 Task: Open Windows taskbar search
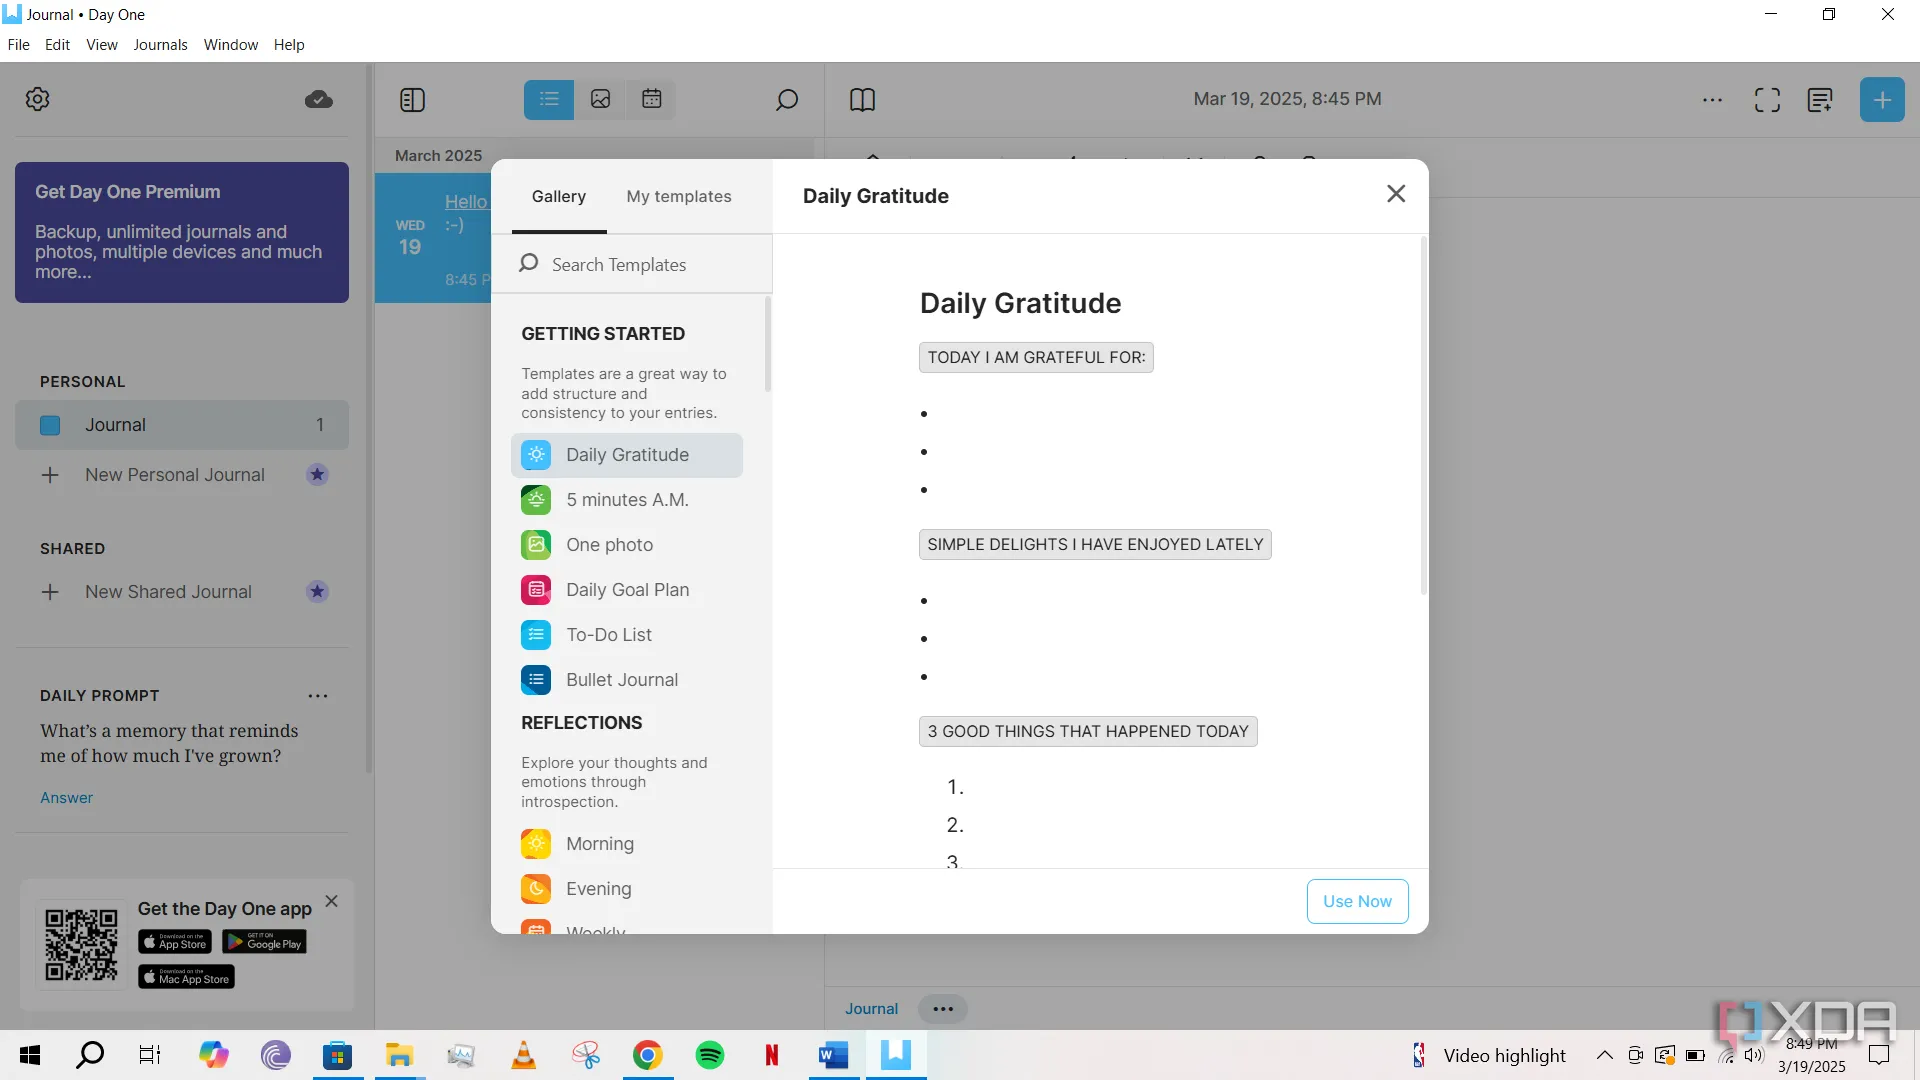click(90, 1055)
